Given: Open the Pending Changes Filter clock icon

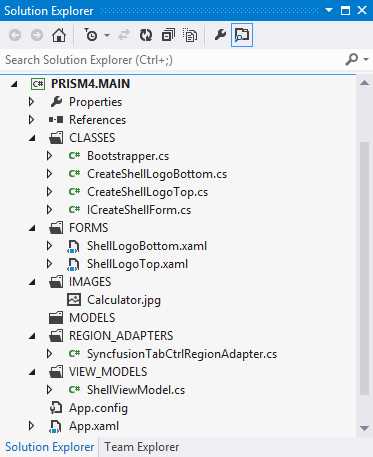Looking at the screenshot, I should tap(90, 35).
